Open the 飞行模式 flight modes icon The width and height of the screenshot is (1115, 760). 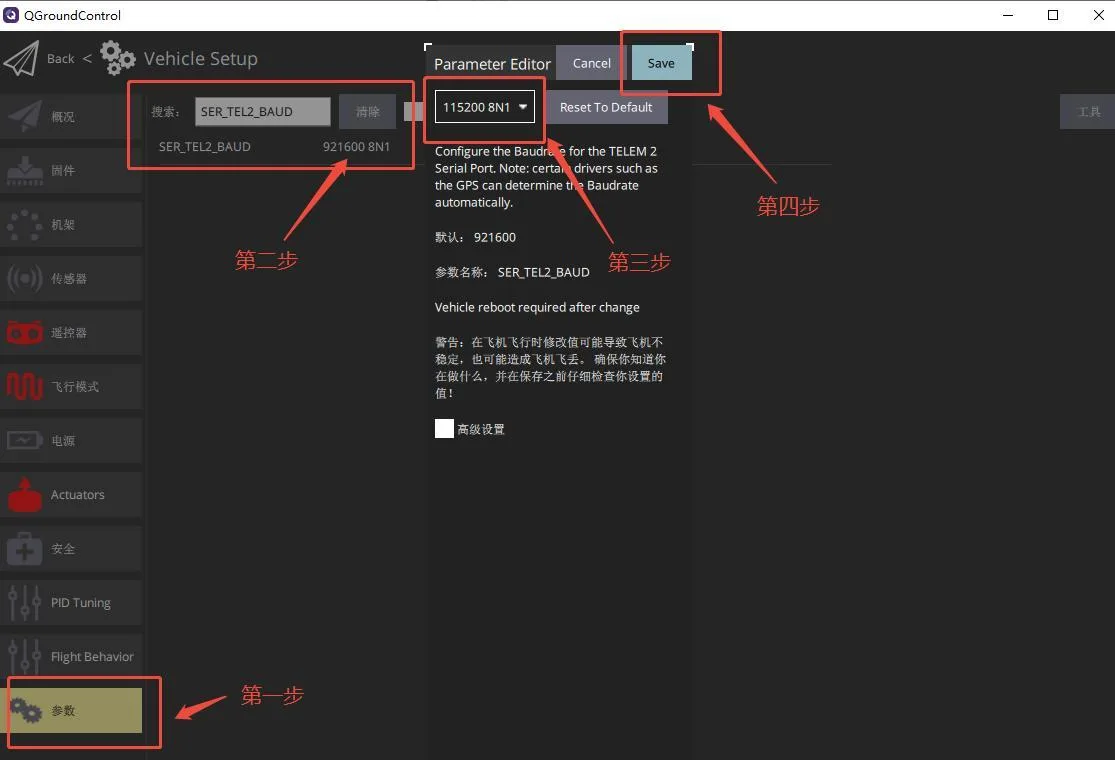25,386
